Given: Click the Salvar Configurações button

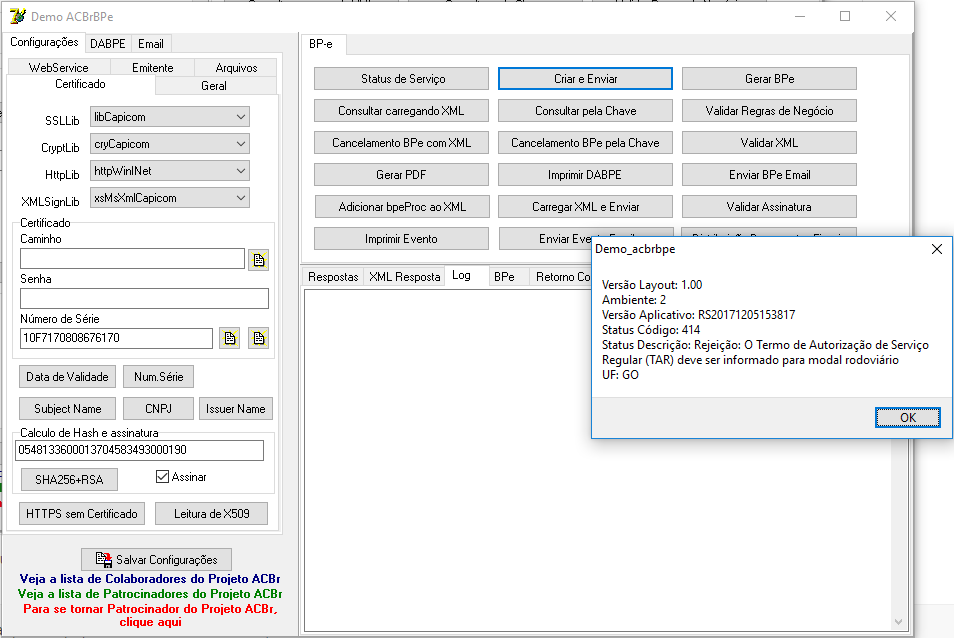Looking at the screenshot, I should tap(156, 560).
